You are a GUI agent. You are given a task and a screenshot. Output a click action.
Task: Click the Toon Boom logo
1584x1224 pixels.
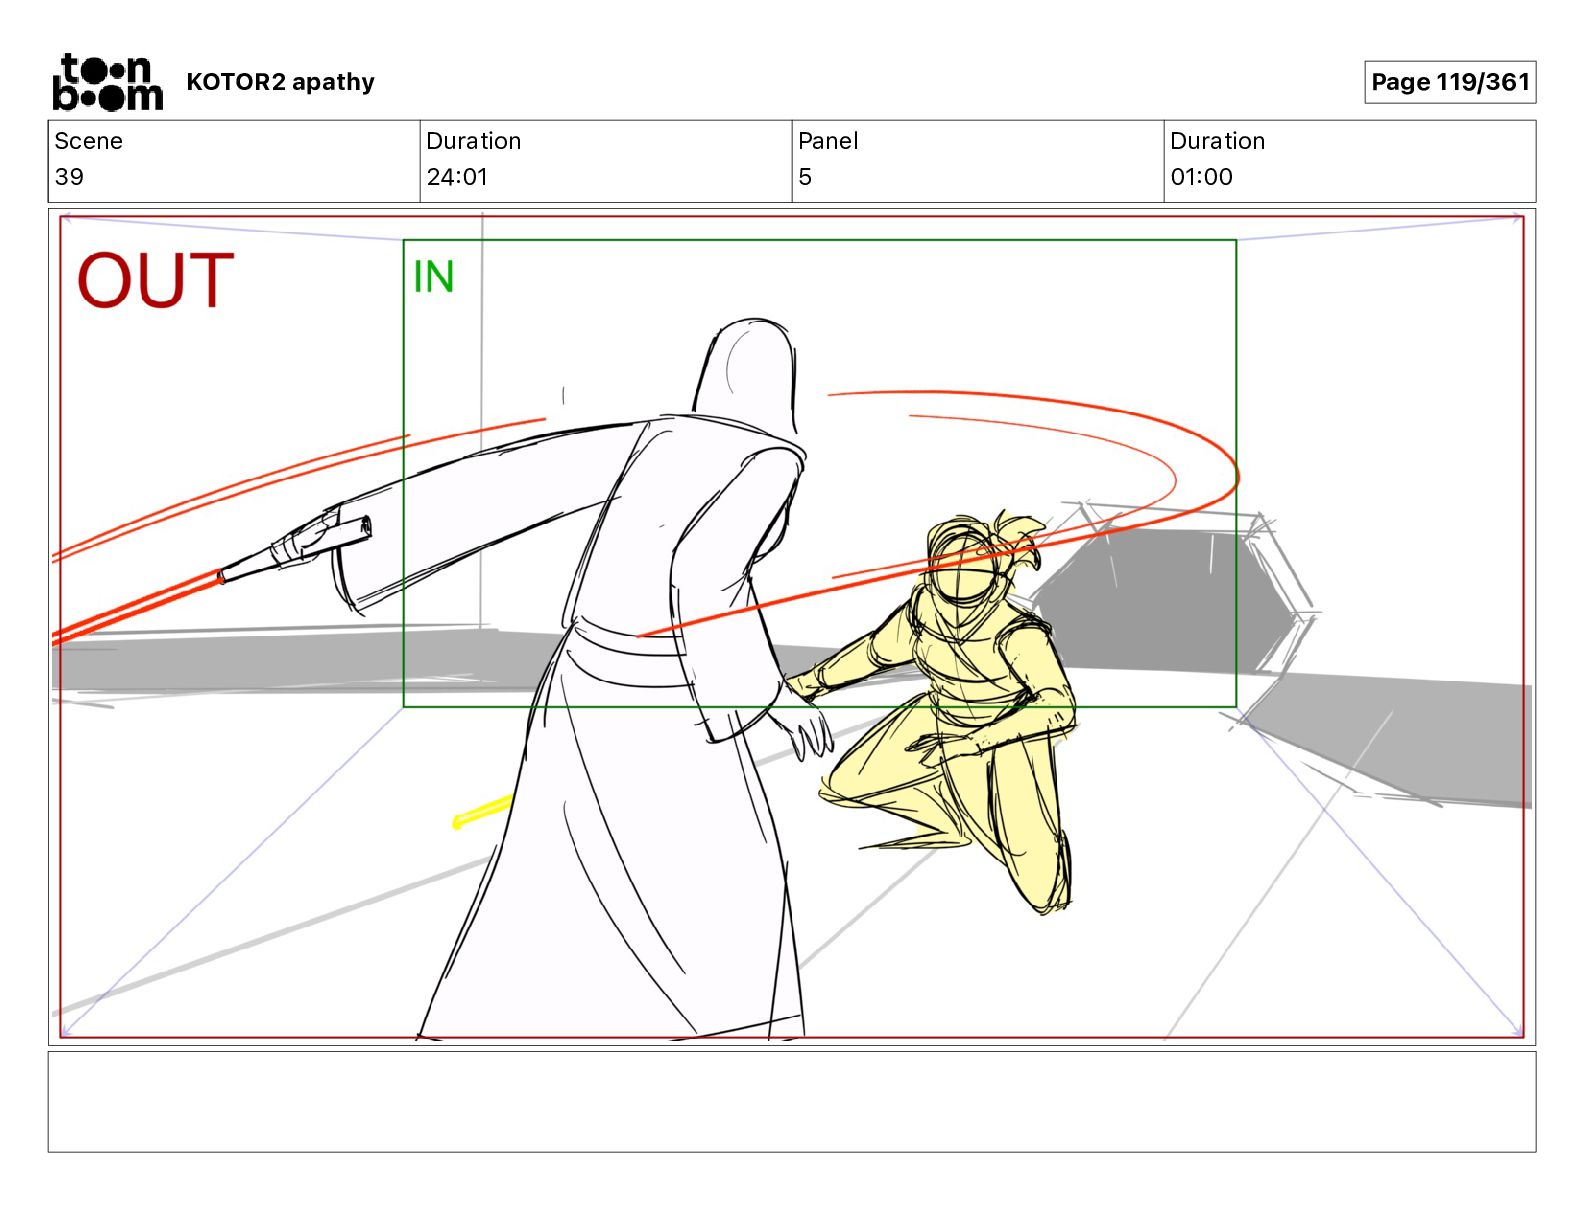click(107, 82)
